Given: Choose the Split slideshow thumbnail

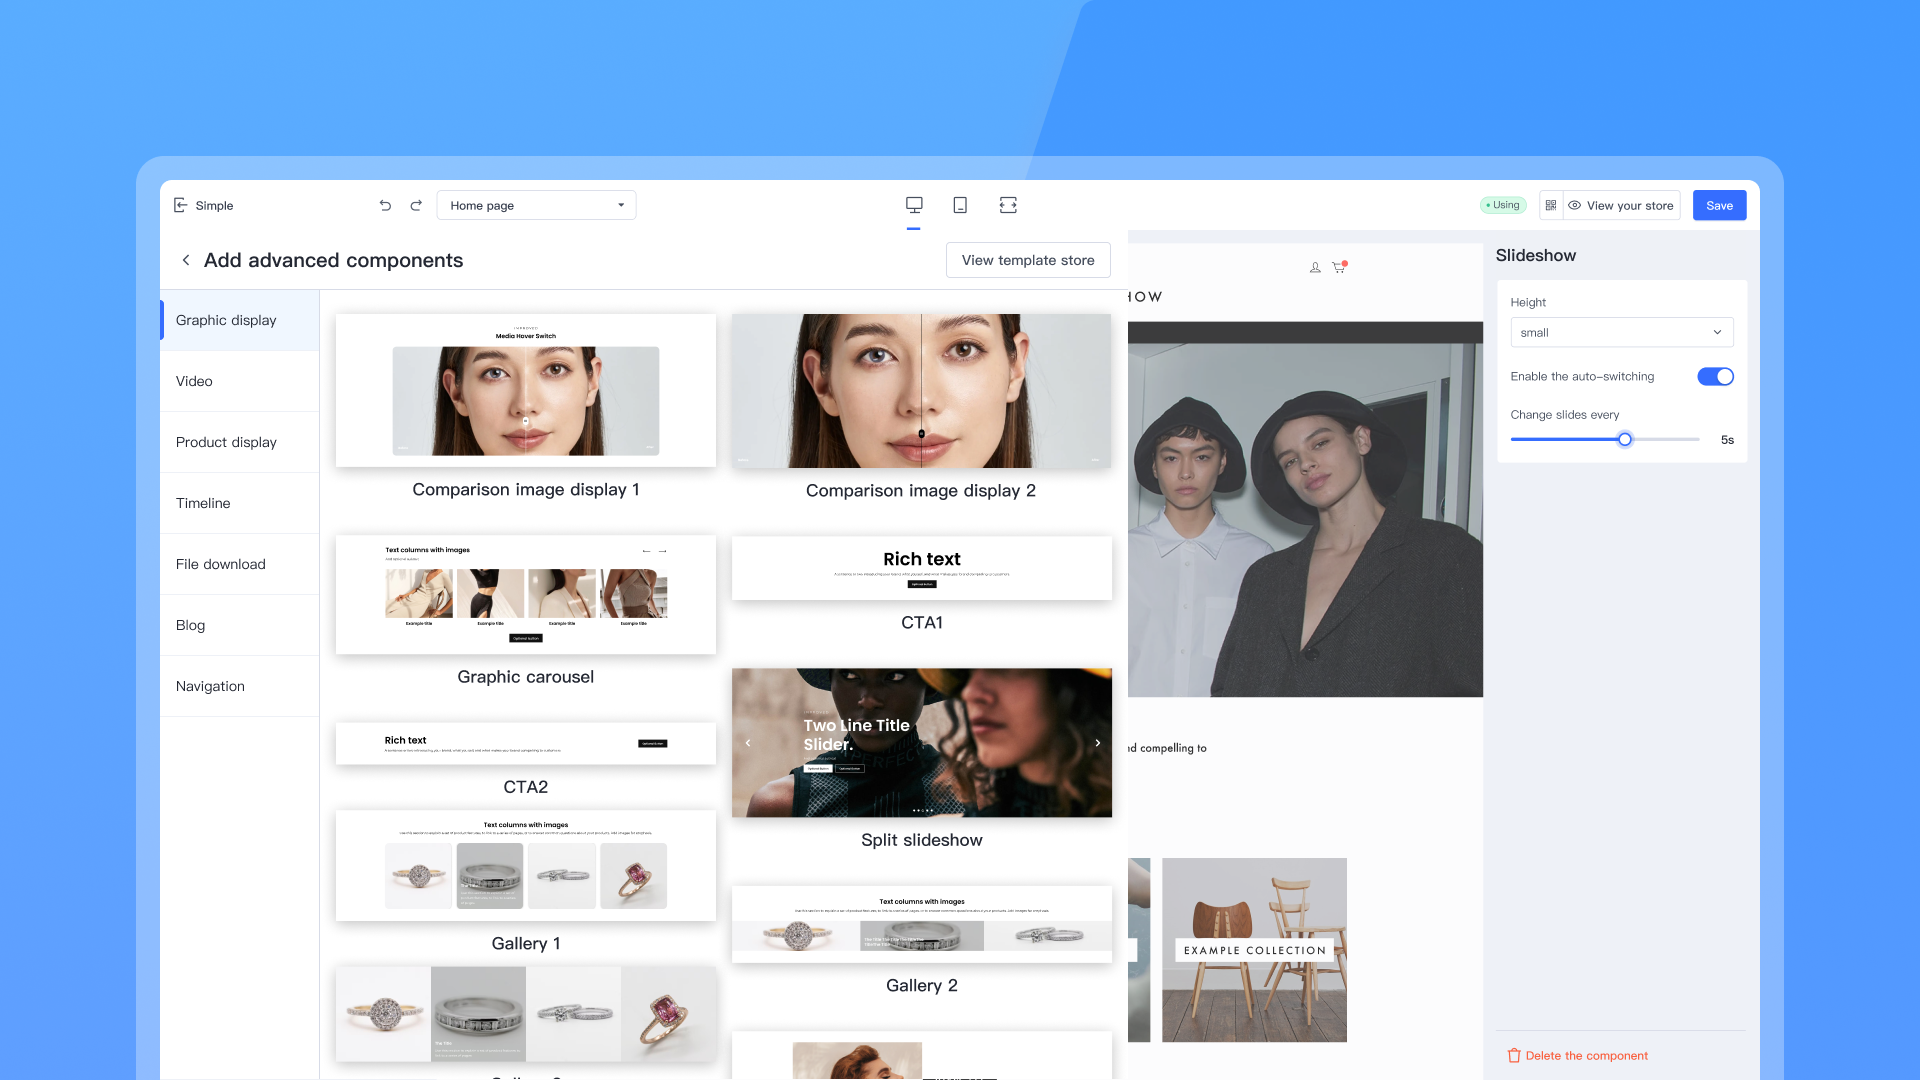Looking at the screenshot, I should pyautogui.click(x=921, y=743).
